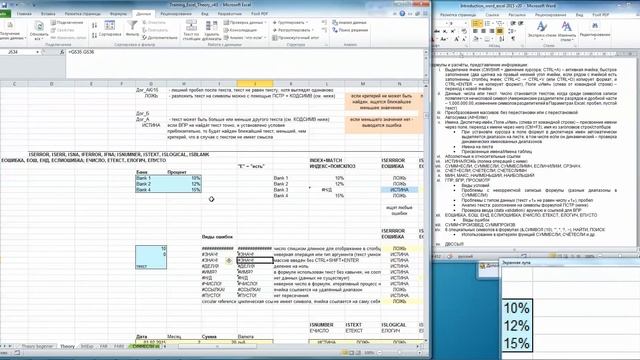Click the Excel horizontal scrollbar thumb
The image size is (640, 360).
tap(217, 347)
